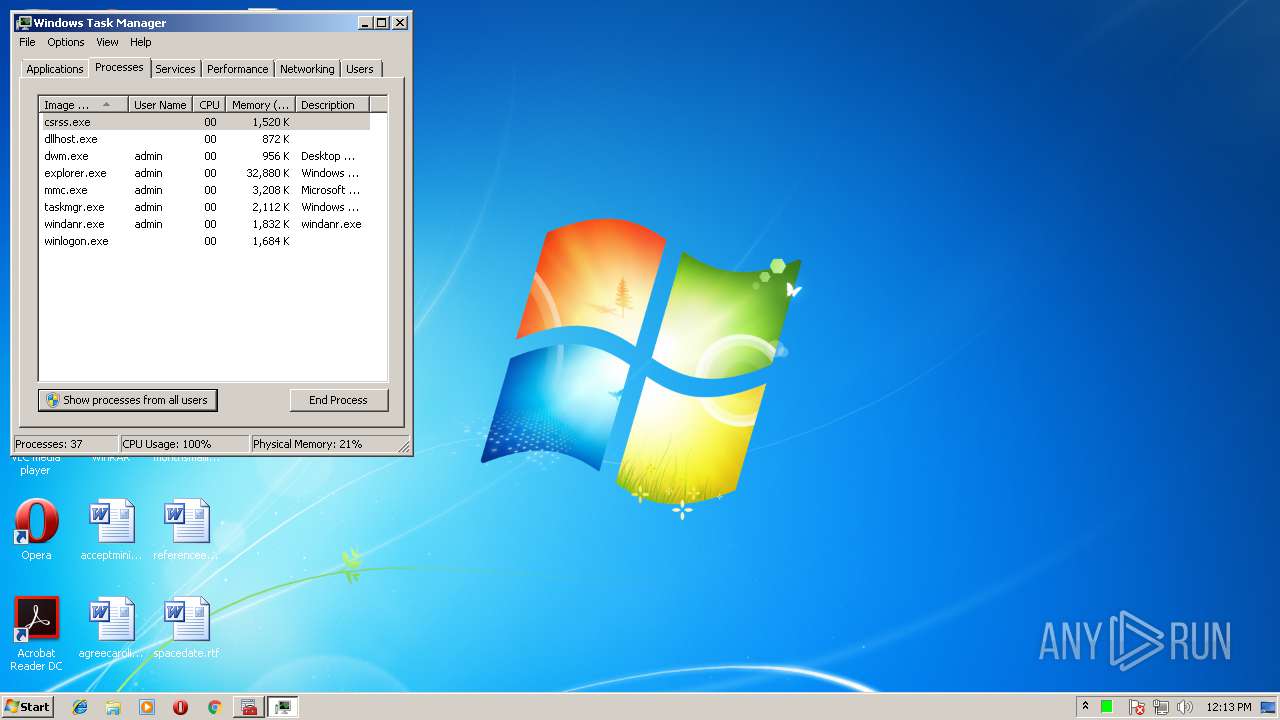The height and width of the screenshot is (720, 1280).
Task: Open the Acrobat Reader DC shortcut
Action: [x=36, y=634]
